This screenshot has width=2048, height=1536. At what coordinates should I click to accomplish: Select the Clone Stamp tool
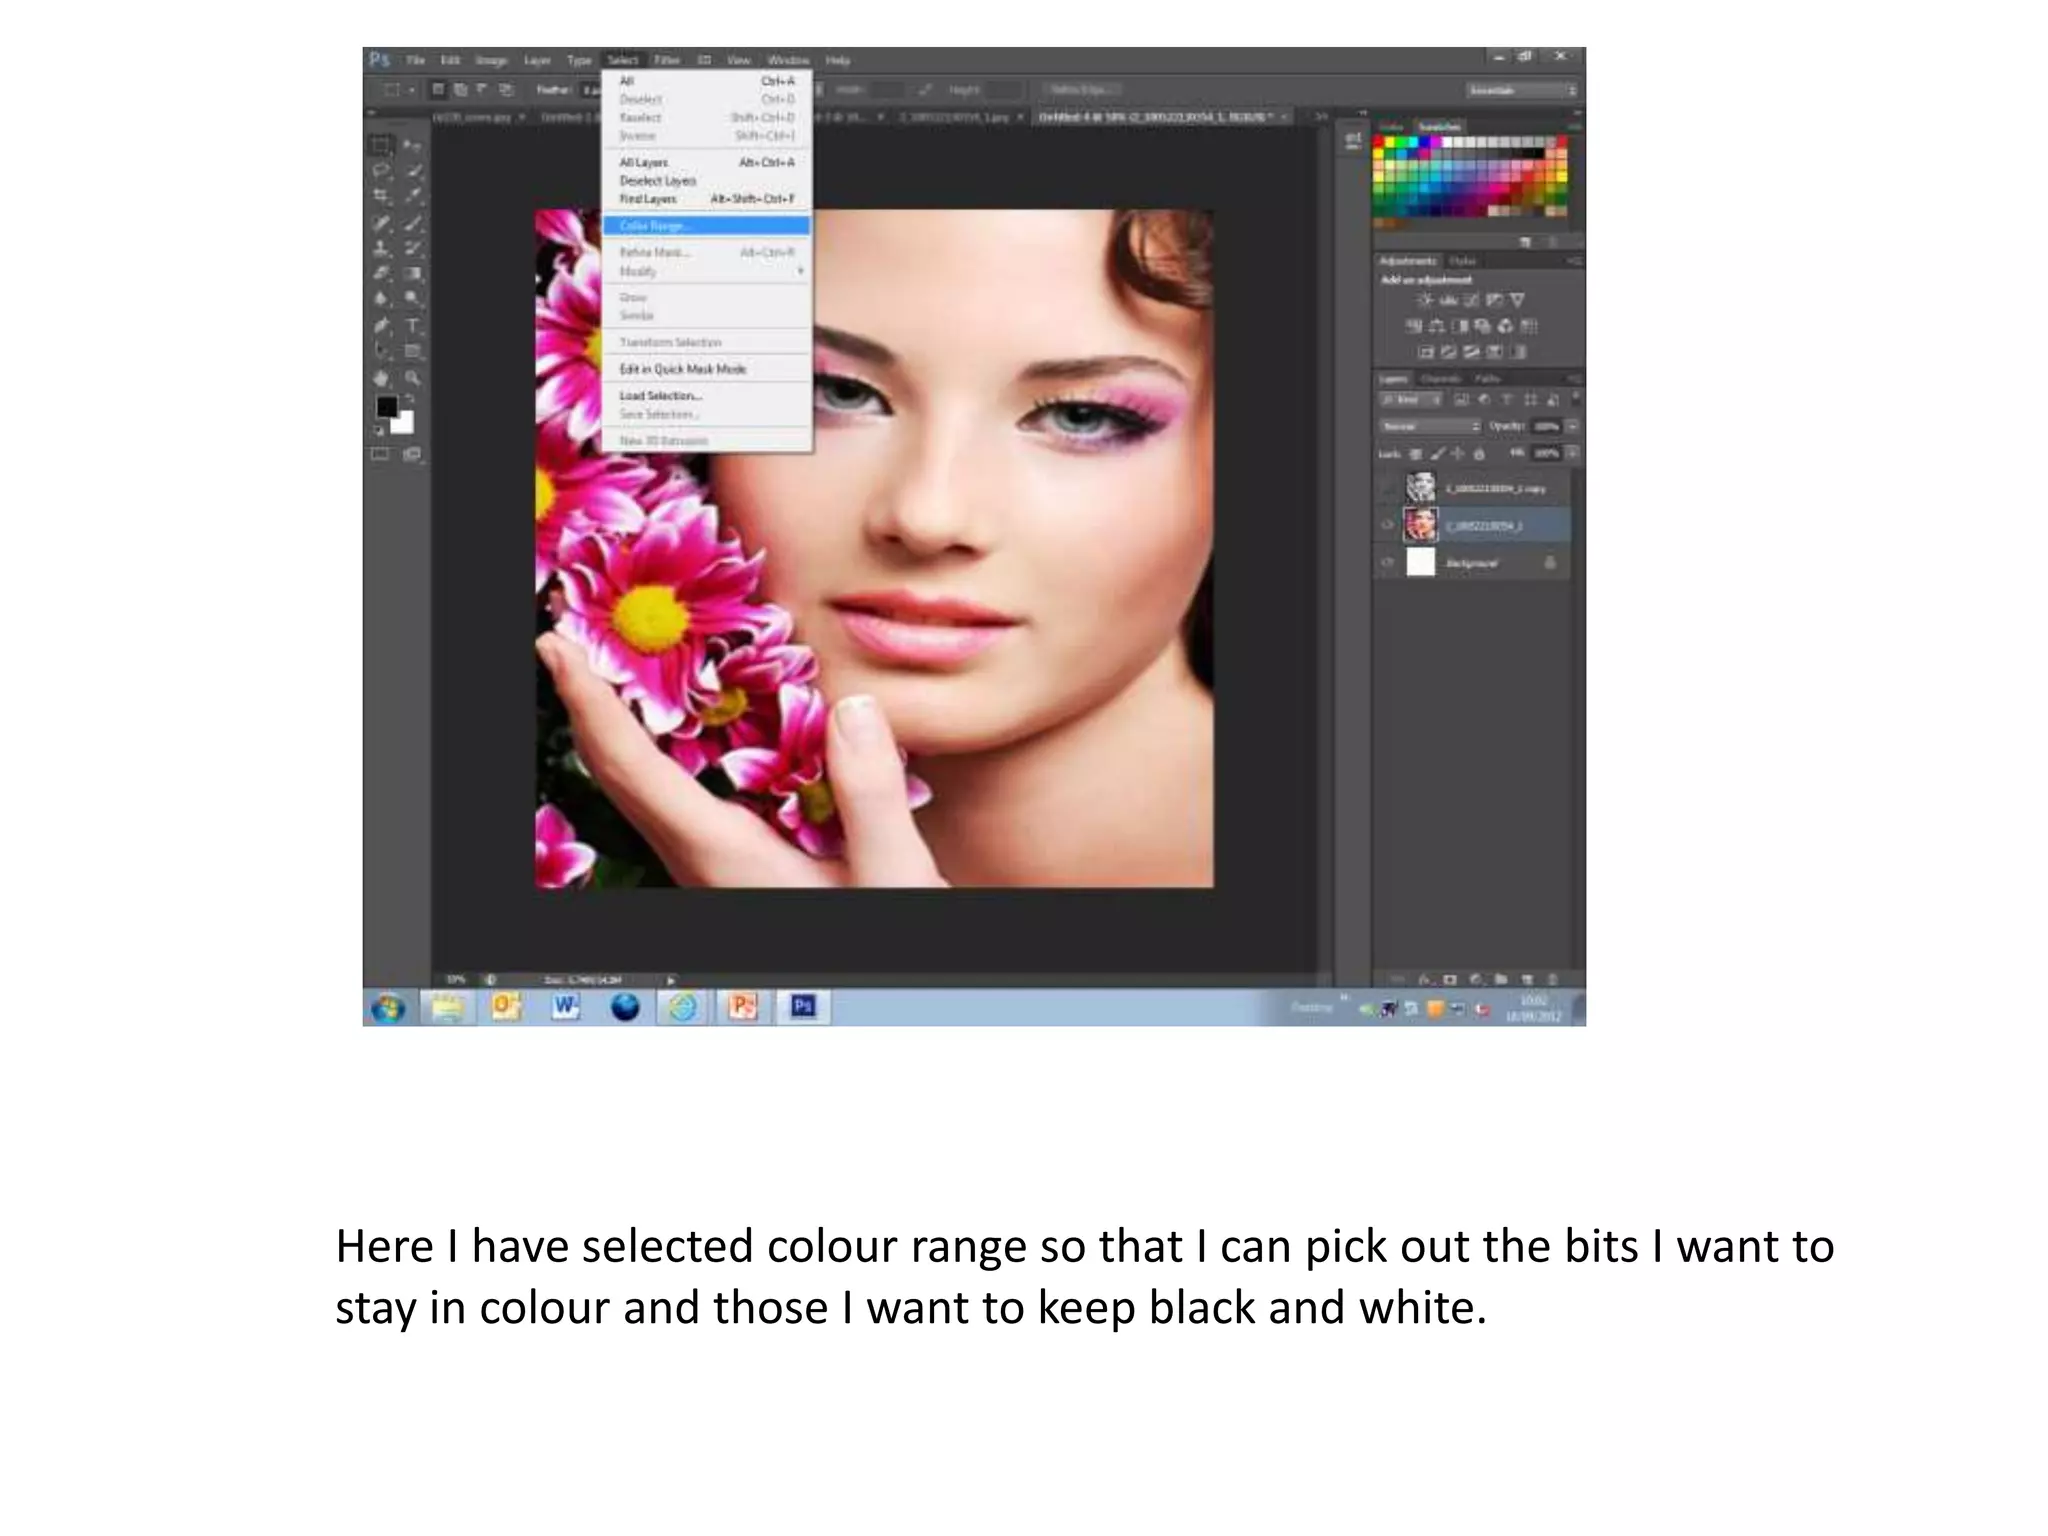(382, 248)
